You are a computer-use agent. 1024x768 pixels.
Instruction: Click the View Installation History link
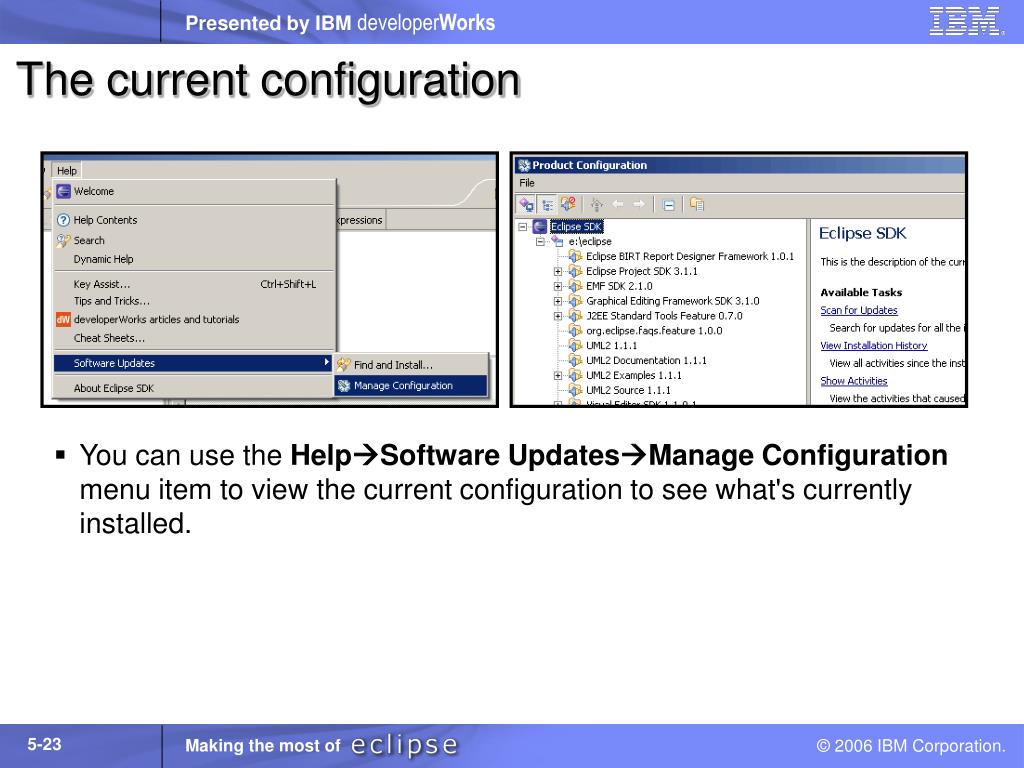874,345
